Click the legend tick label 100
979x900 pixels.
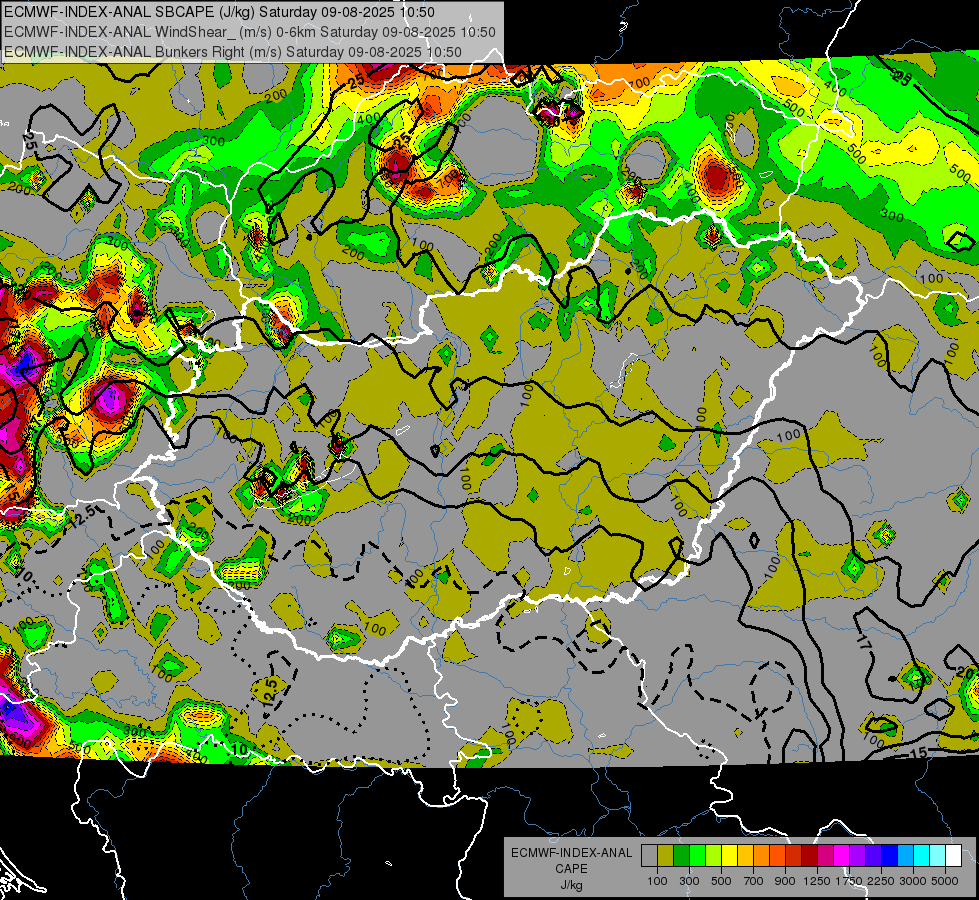[x=657, y=881]
